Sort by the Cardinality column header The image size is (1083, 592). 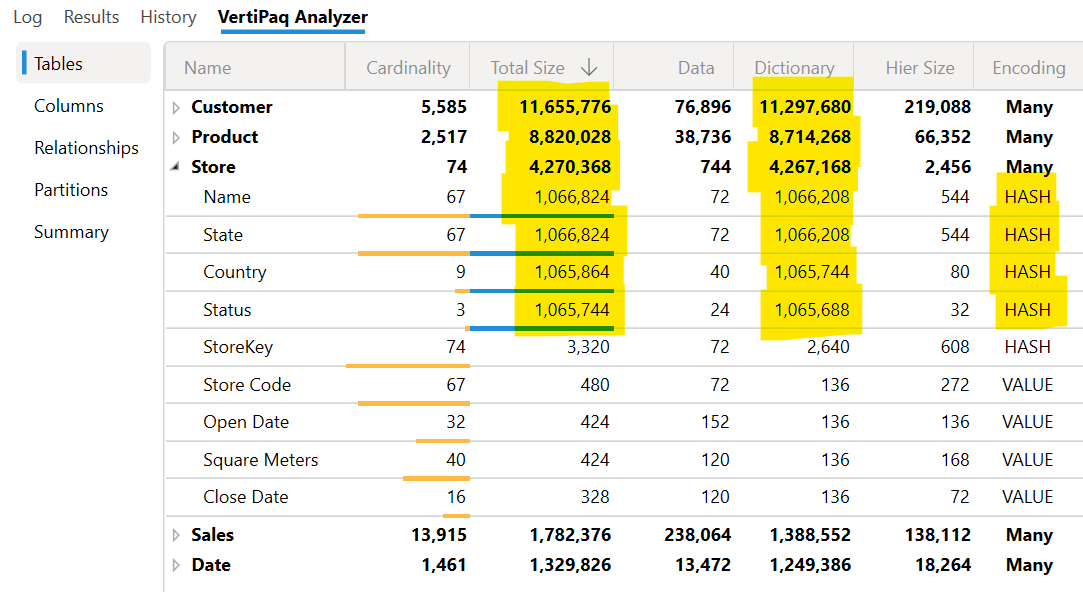click(x=408, y=67)
